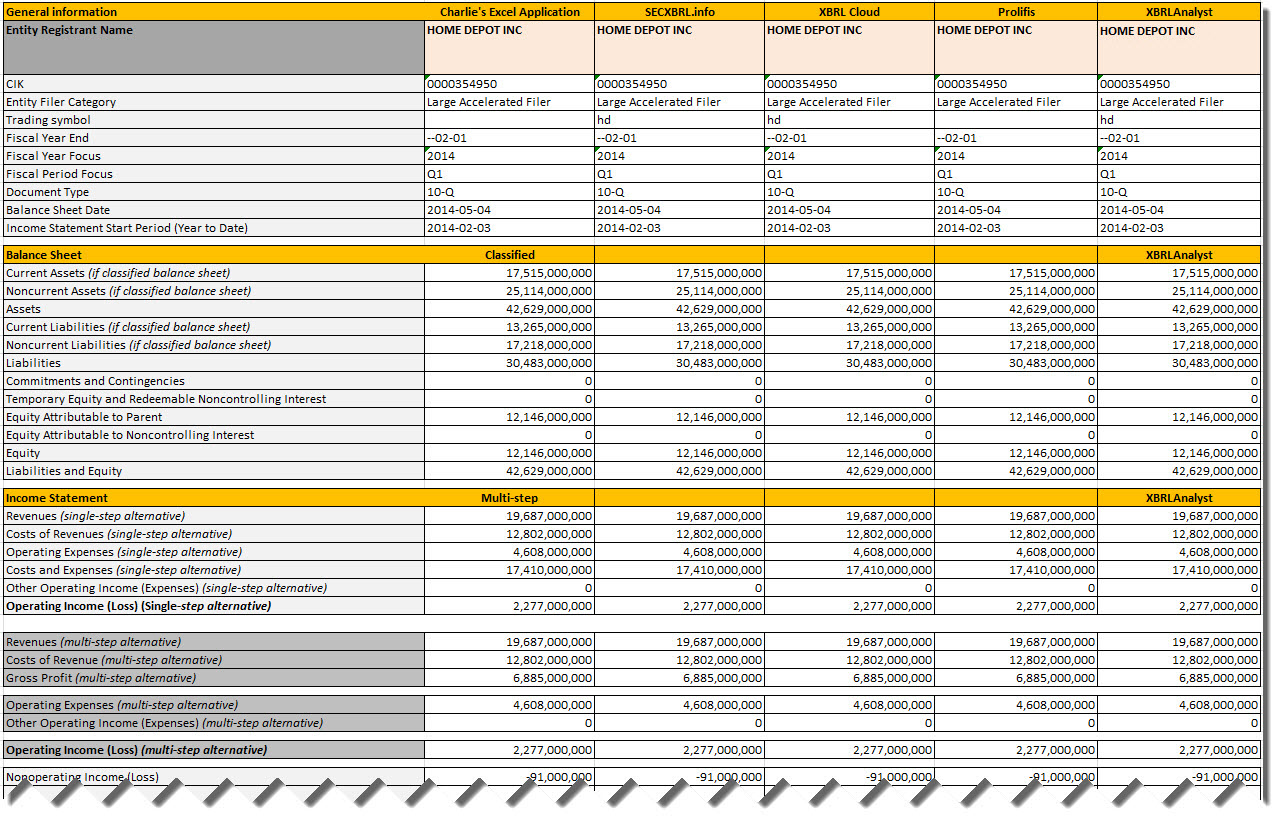
Task: Click start period "2014-02-03" in Prolifis column
Action: click(x=1016, y=228)
